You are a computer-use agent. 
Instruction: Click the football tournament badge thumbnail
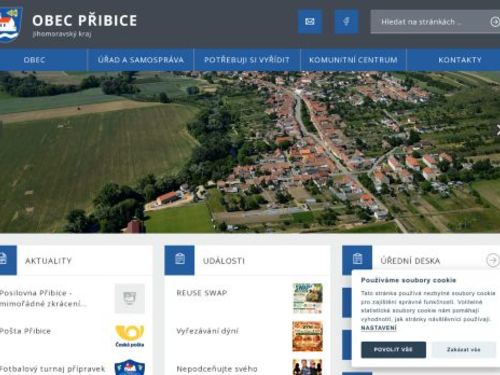[x=130, y=367]
